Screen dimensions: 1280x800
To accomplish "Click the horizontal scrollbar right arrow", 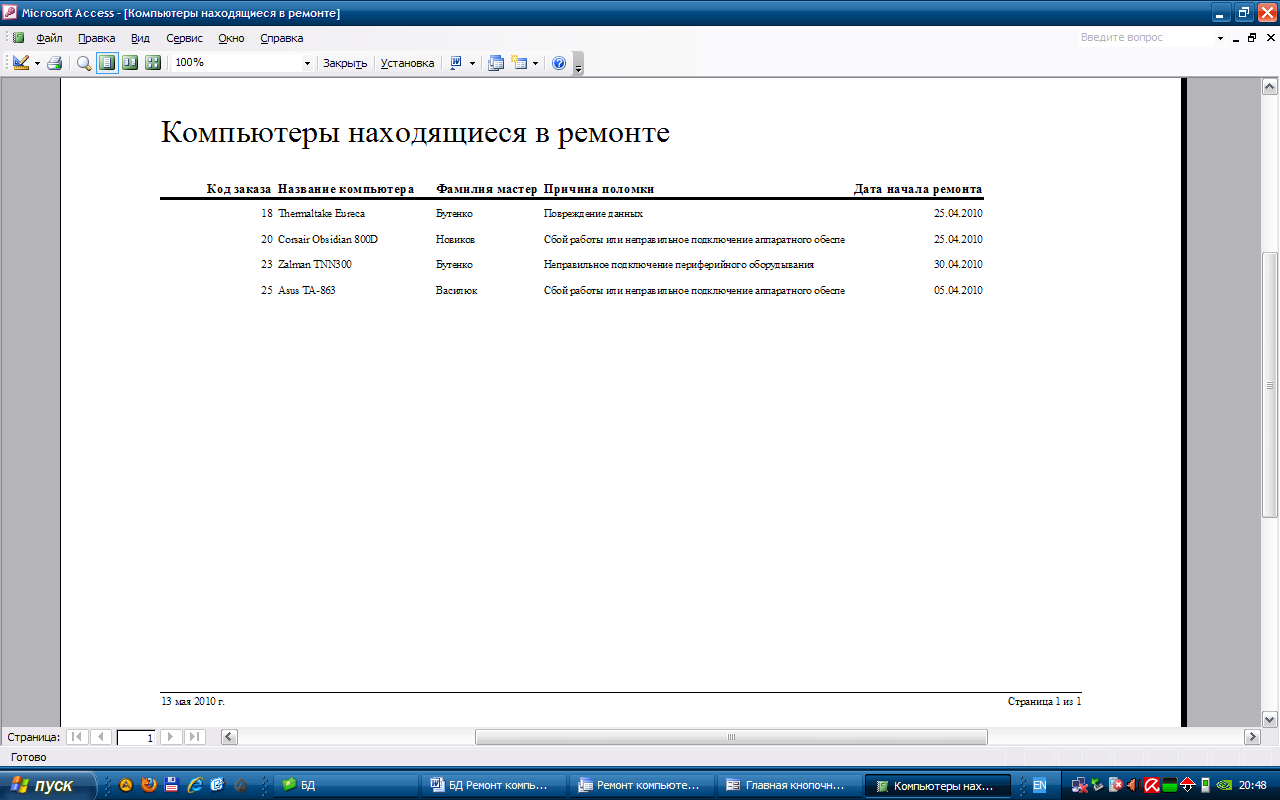I will pyautogui.click(x=1252, y=737).
